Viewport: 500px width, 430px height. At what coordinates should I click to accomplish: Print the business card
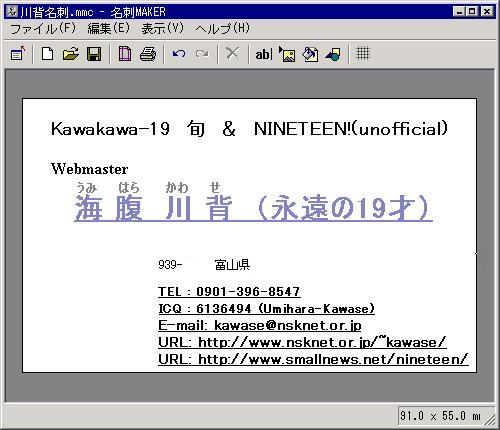tap(148, 53)
